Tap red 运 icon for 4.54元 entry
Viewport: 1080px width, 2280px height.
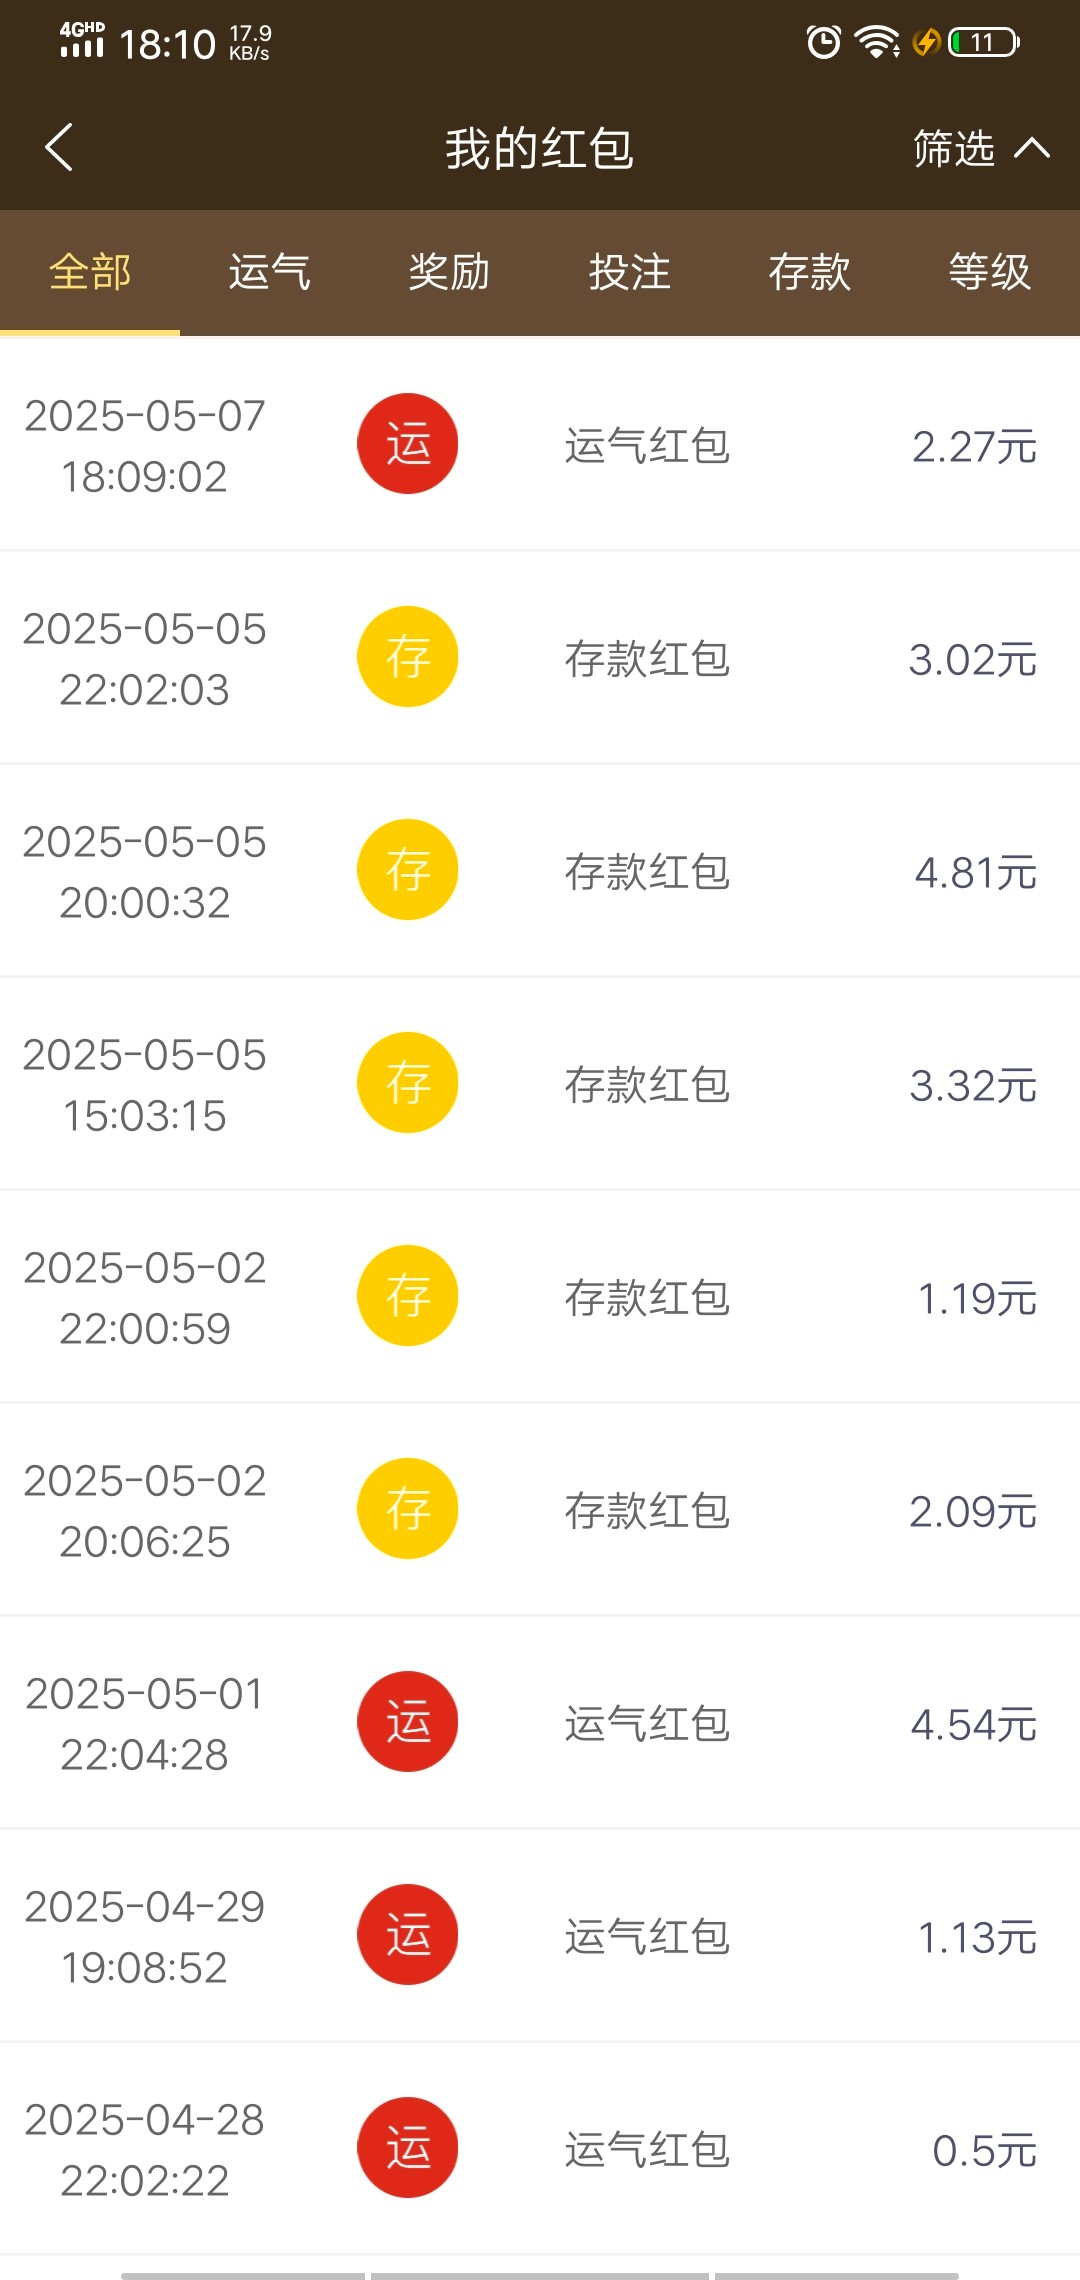pyautogui.click(x=408, y=1722)
